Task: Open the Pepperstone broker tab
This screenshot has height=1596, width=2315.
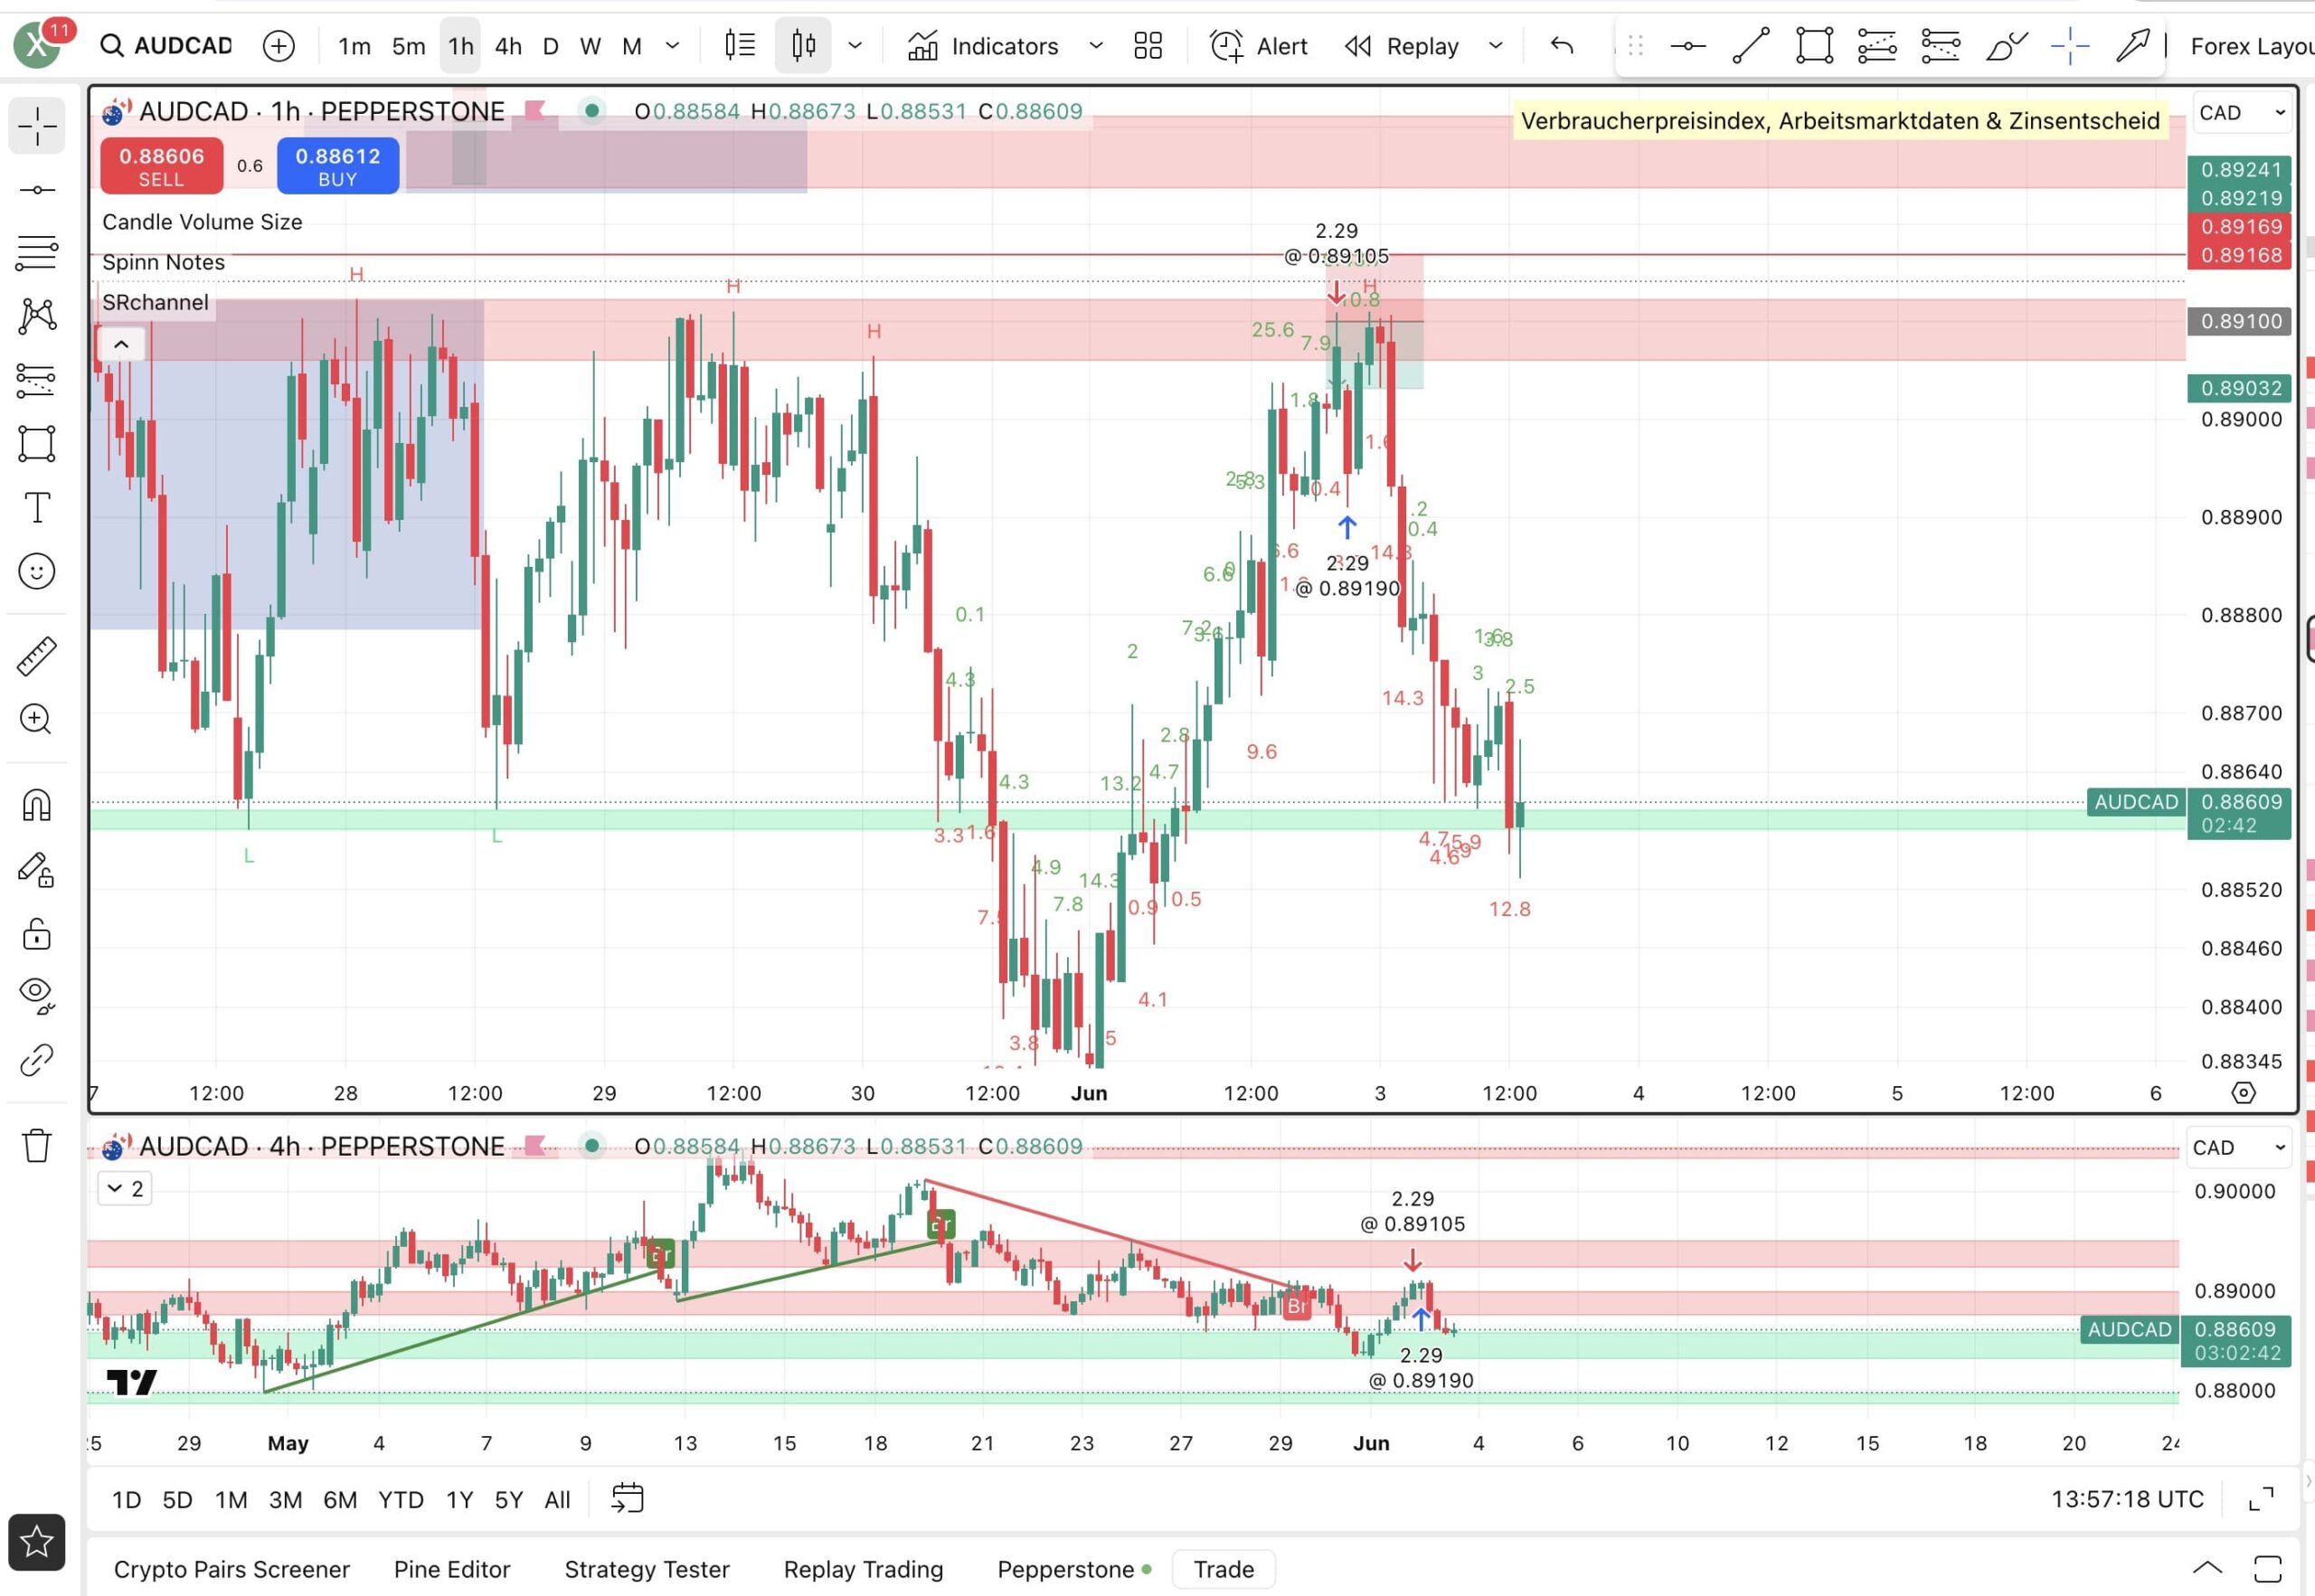Action: [x=1073, y=1569]
